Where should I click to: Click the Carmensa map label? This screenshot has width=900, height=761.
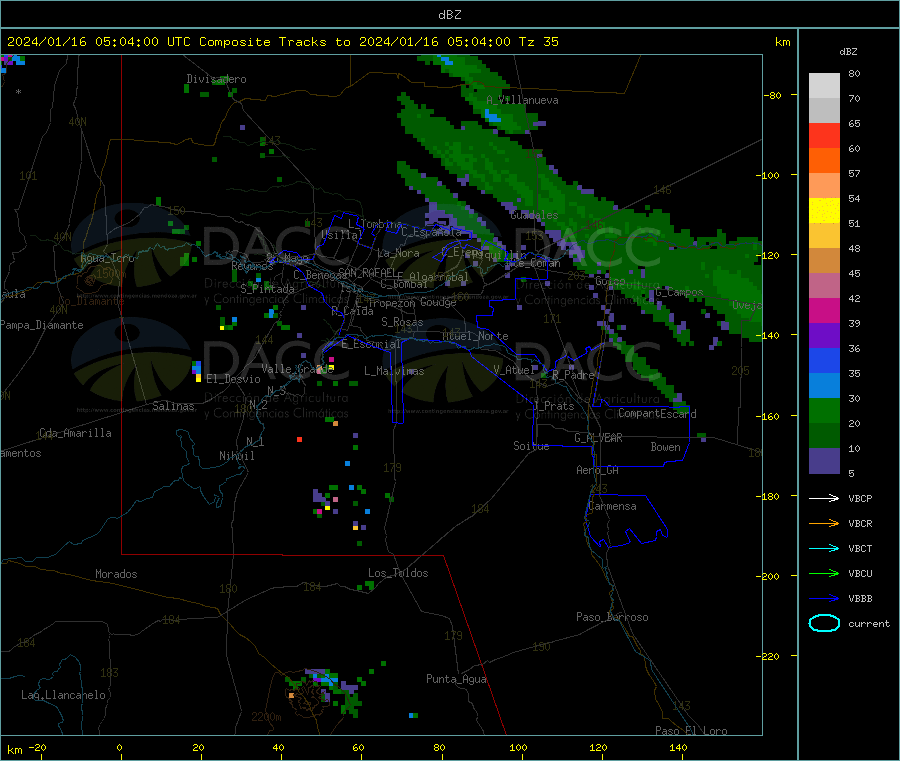(x=612, y=506)
